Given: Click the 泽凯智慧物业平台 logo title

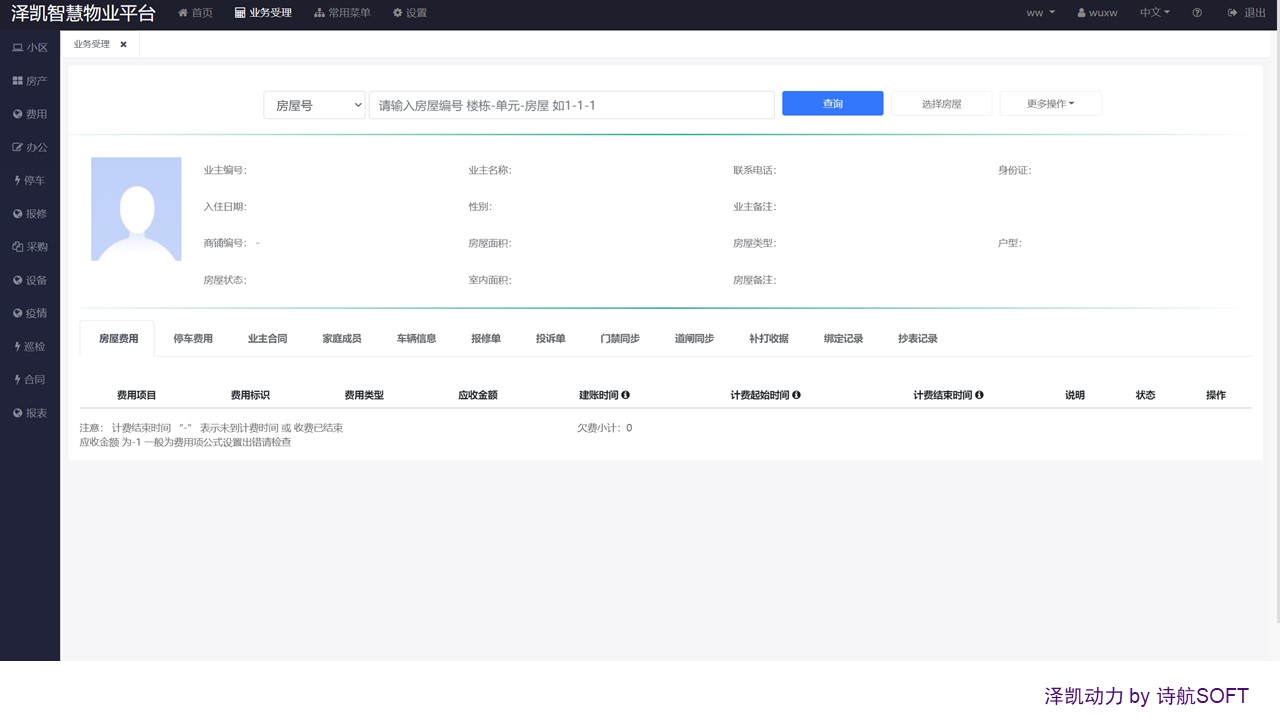Looking at the screenshot, I should [84, 14].
